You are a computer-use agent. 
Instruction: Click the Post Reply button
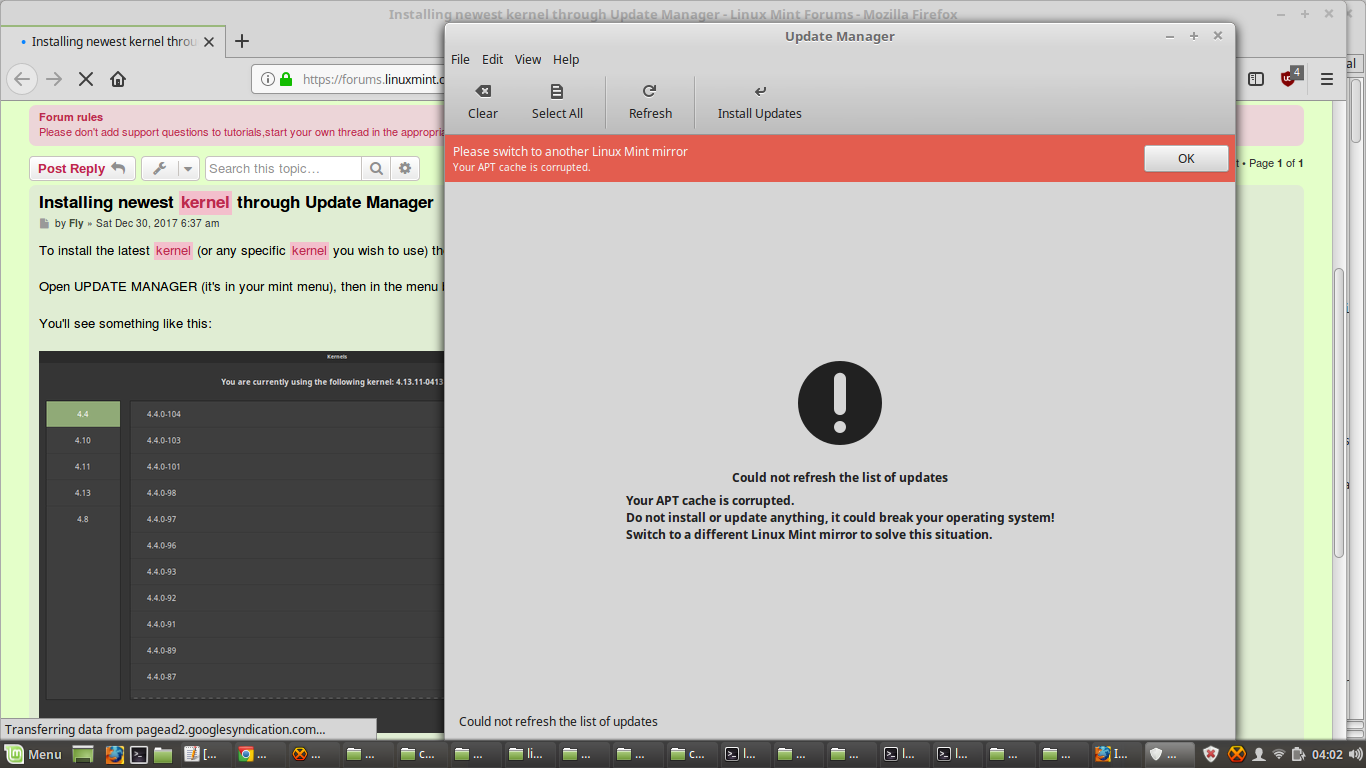[x=82, y=169]
